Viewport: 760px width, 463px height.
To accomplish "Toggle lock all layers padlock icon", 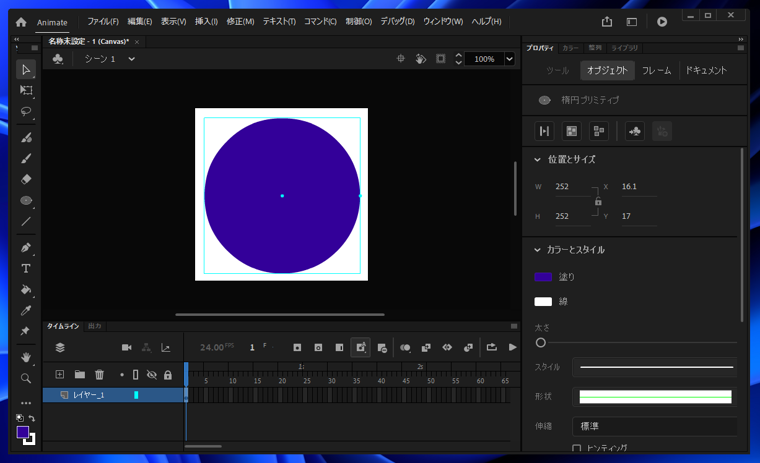I will tap(168, 375).
